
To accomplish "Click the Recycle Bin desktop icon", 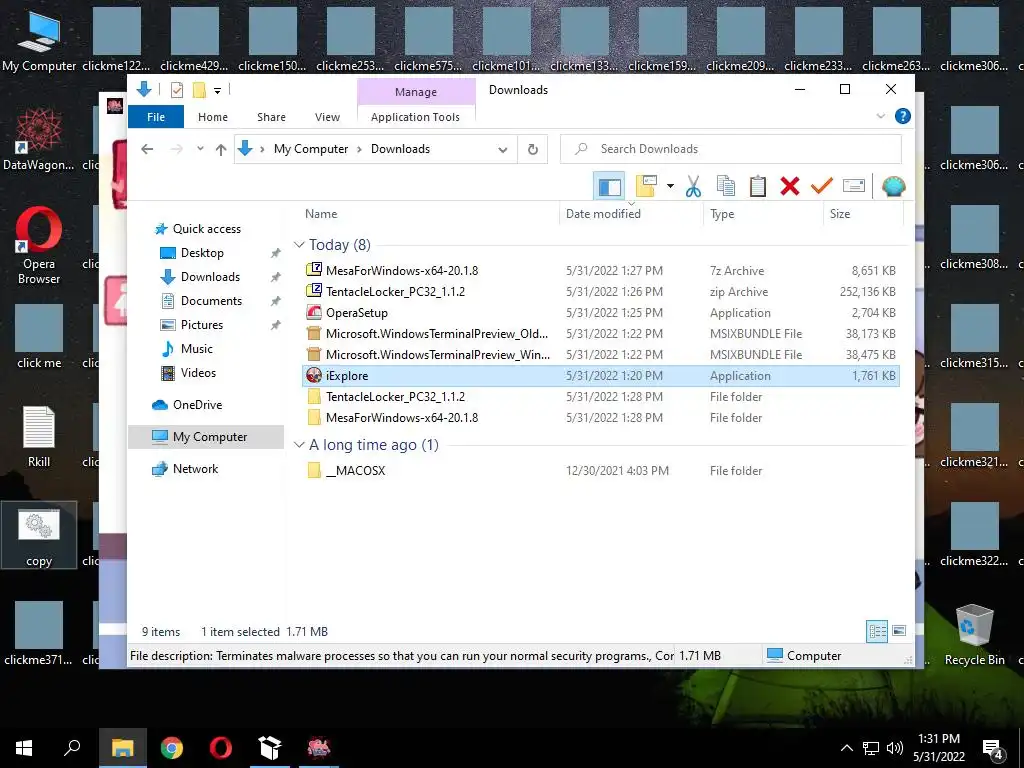I will point(974,635).
